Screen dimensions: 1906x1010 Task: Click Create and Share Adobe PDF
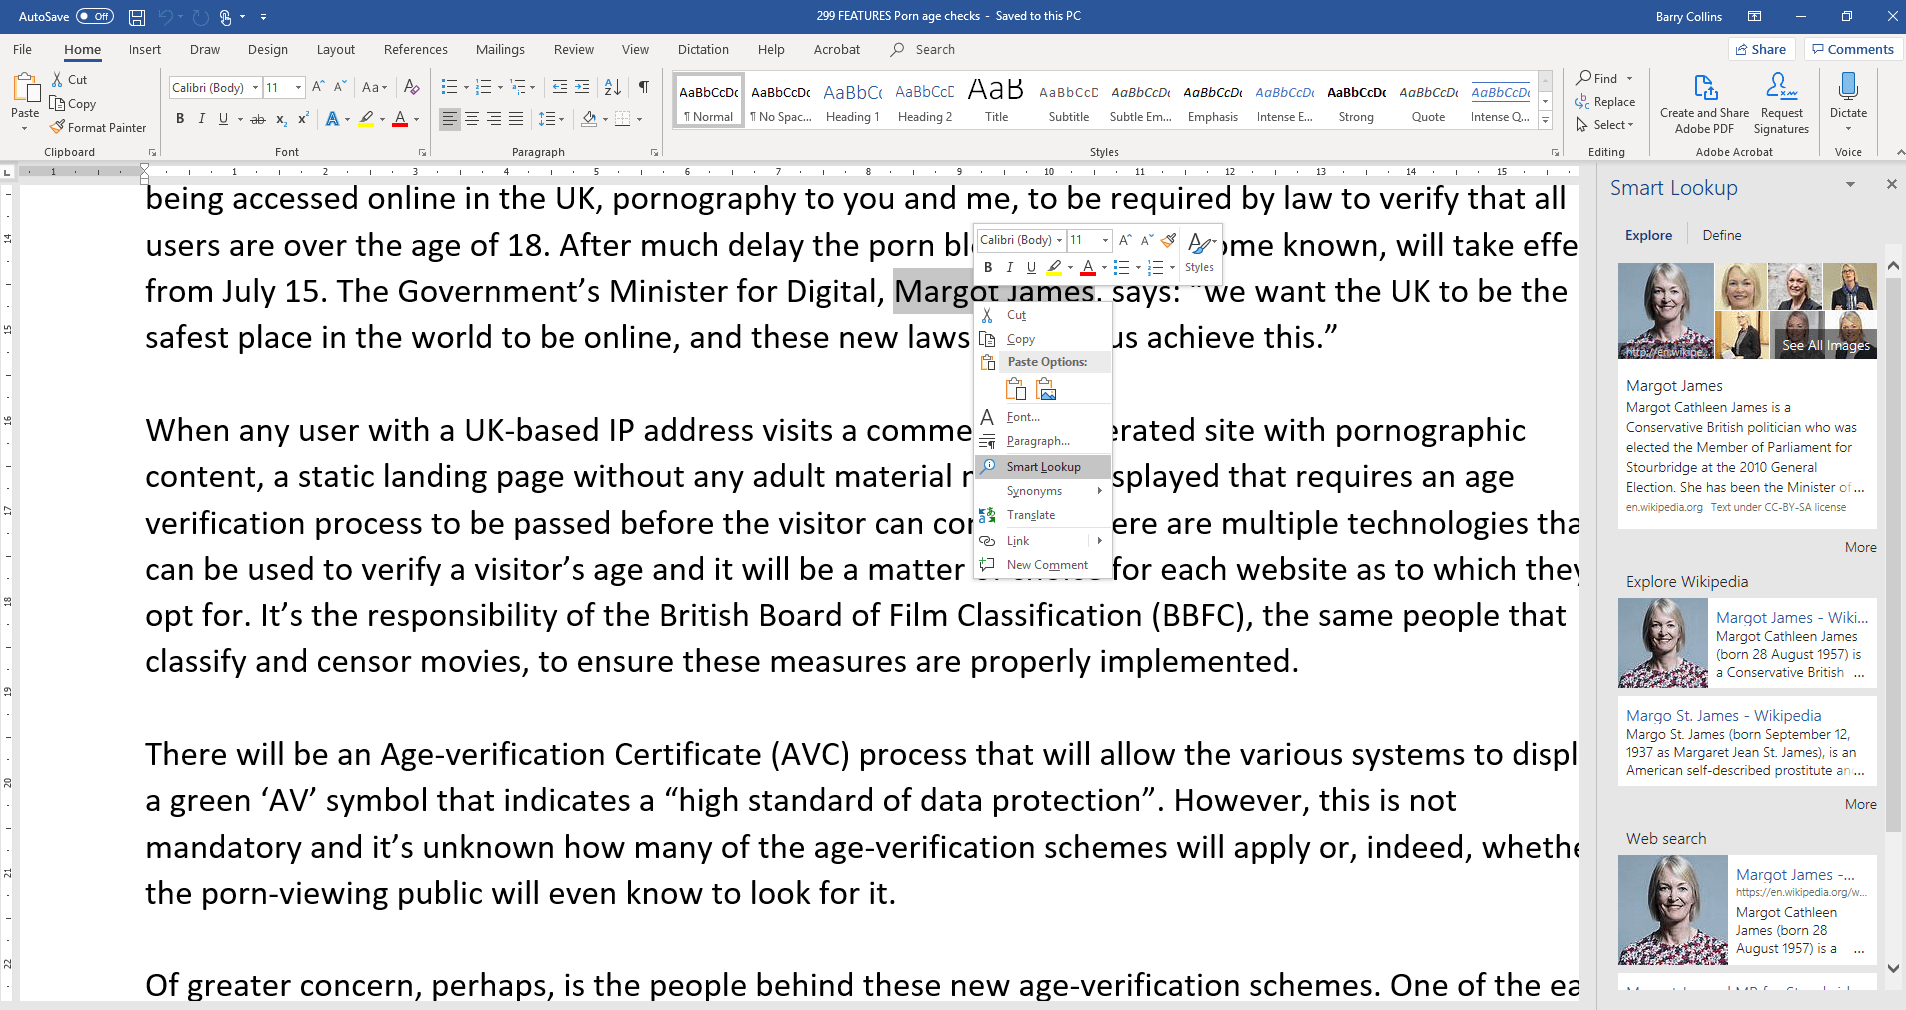pos(1704,103)
